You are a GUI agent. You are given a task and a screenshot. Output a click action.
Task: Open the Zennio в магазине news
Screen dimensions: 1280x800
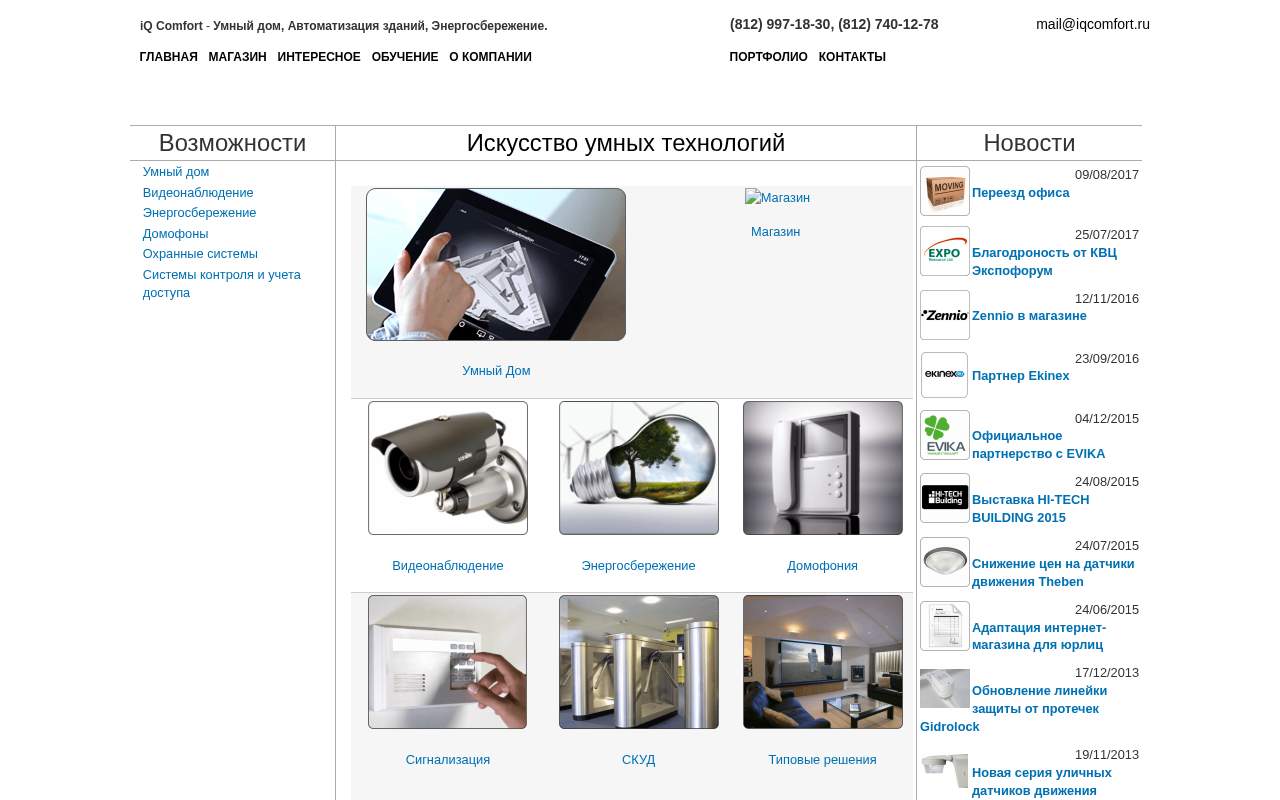point(1029,316)
